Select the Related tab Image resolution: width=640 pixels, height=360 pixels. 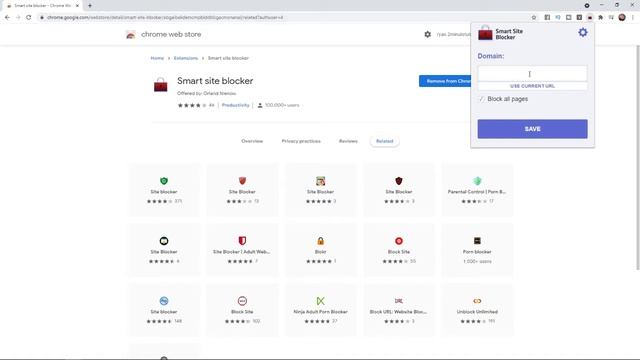pyautogui.click(x=384, y=141)
